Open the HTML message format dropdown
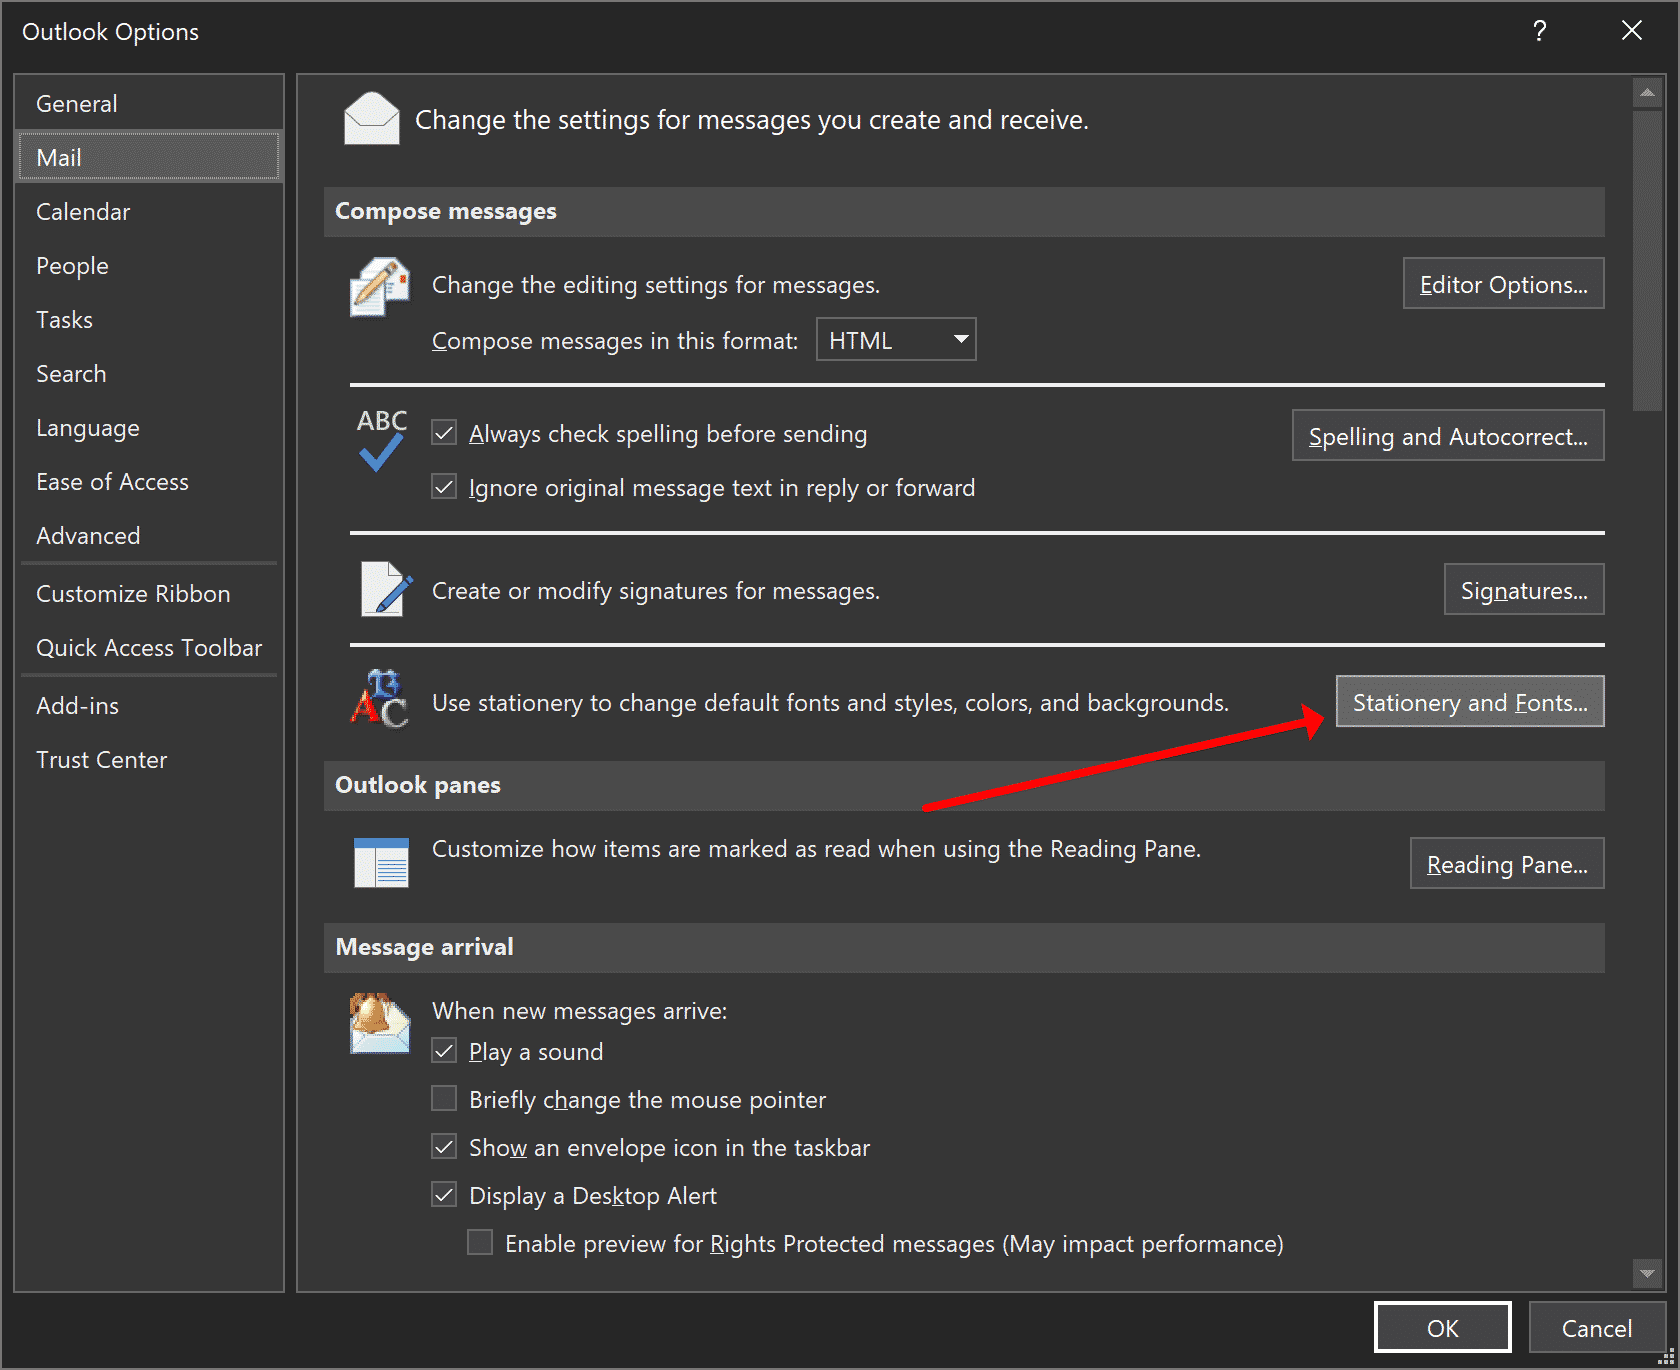The height and width of the screenshot is (1370, 1680). (896, 340)
